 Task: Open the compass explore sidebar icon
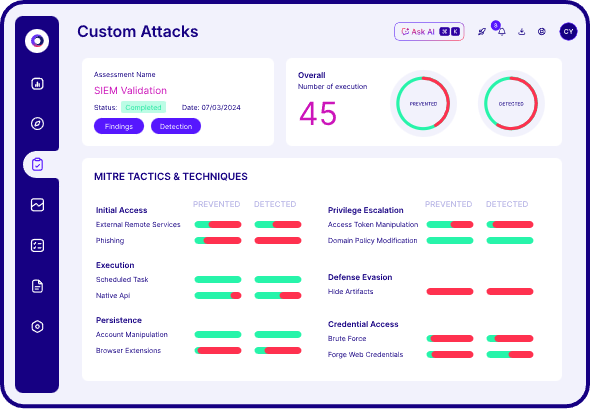click(37, 124)
